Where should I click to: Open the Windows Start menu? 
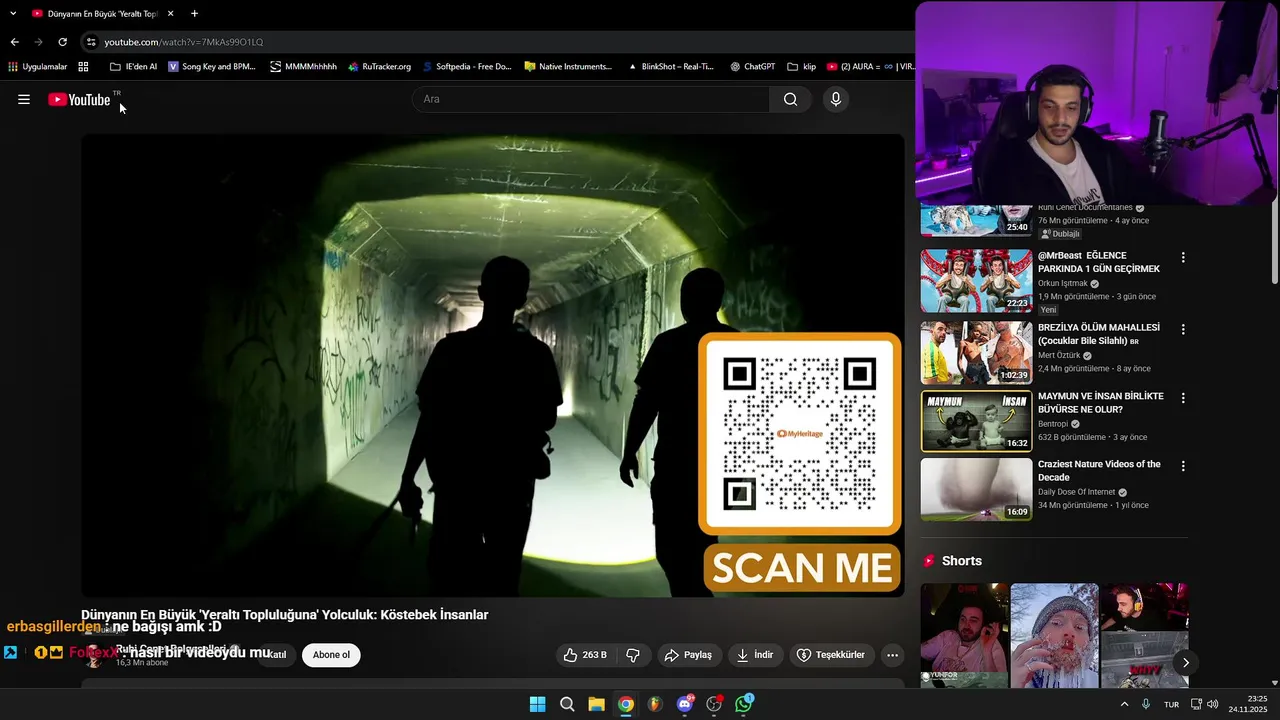point(537,704)
